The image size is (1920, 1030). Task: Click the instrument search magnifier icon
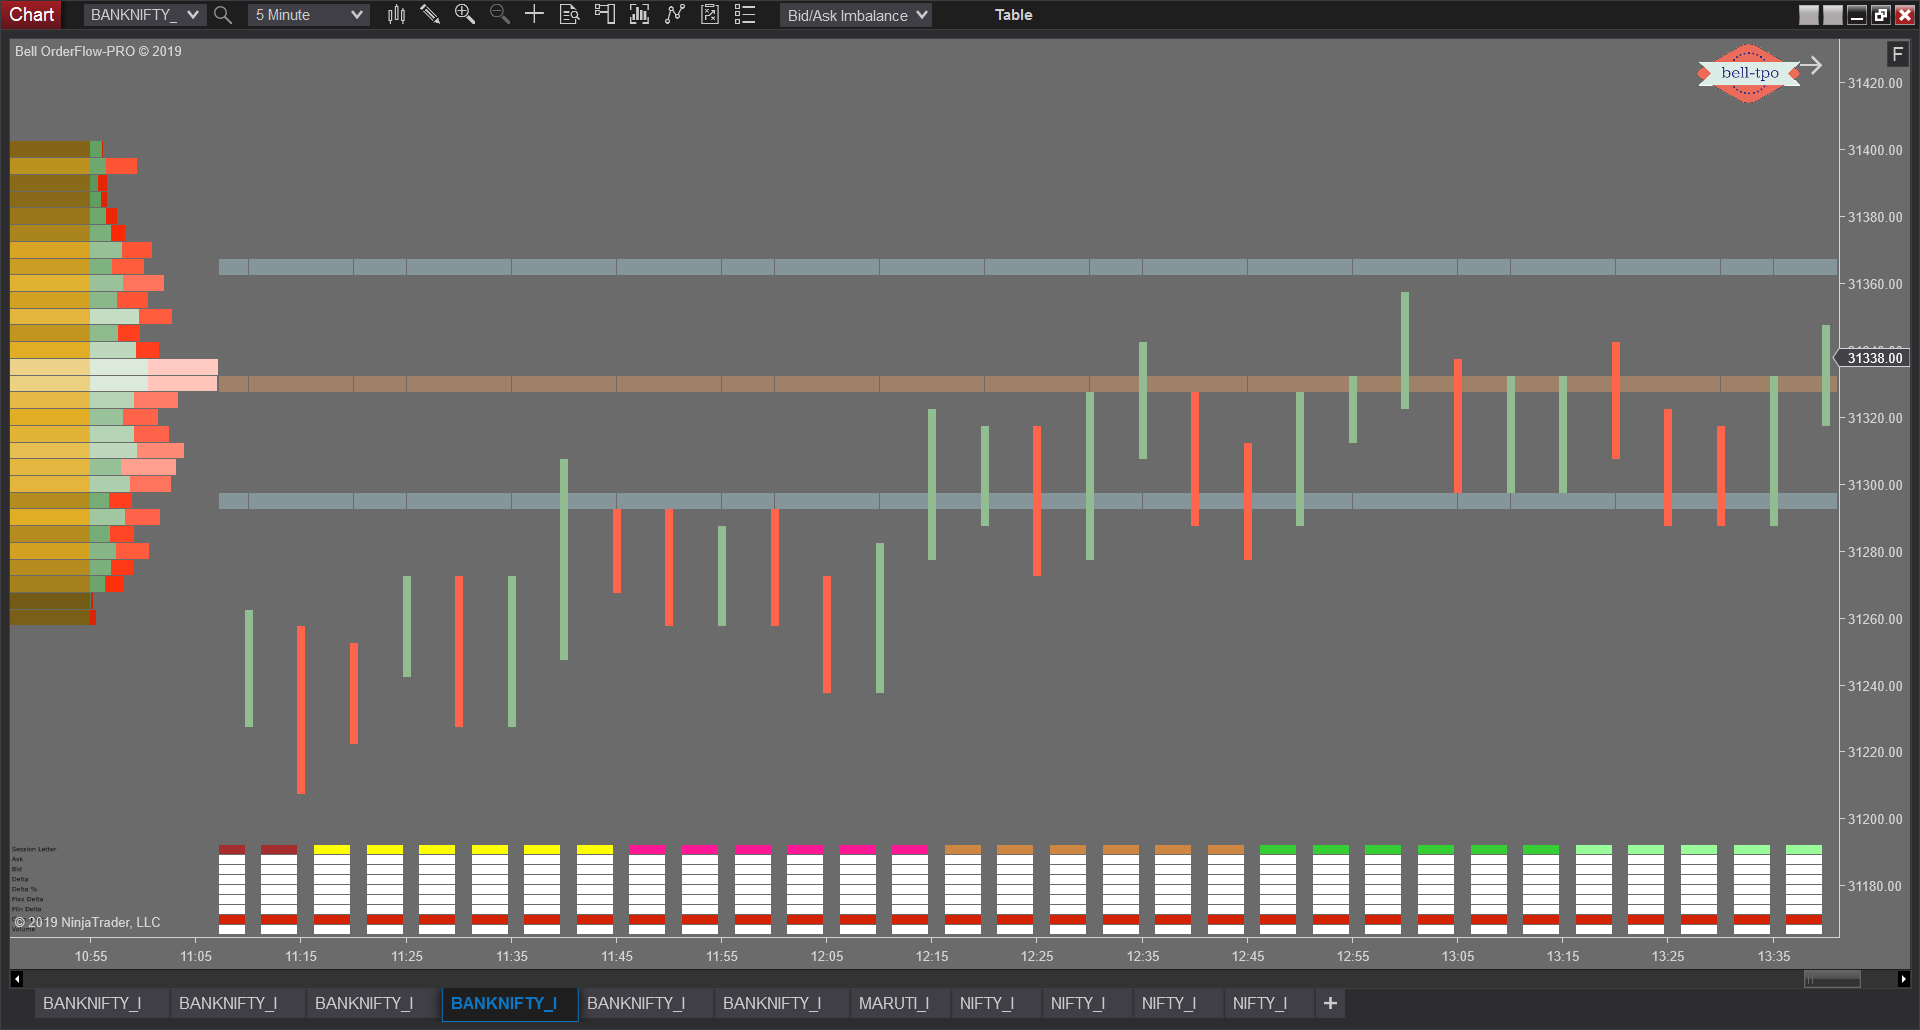point(223,15)
